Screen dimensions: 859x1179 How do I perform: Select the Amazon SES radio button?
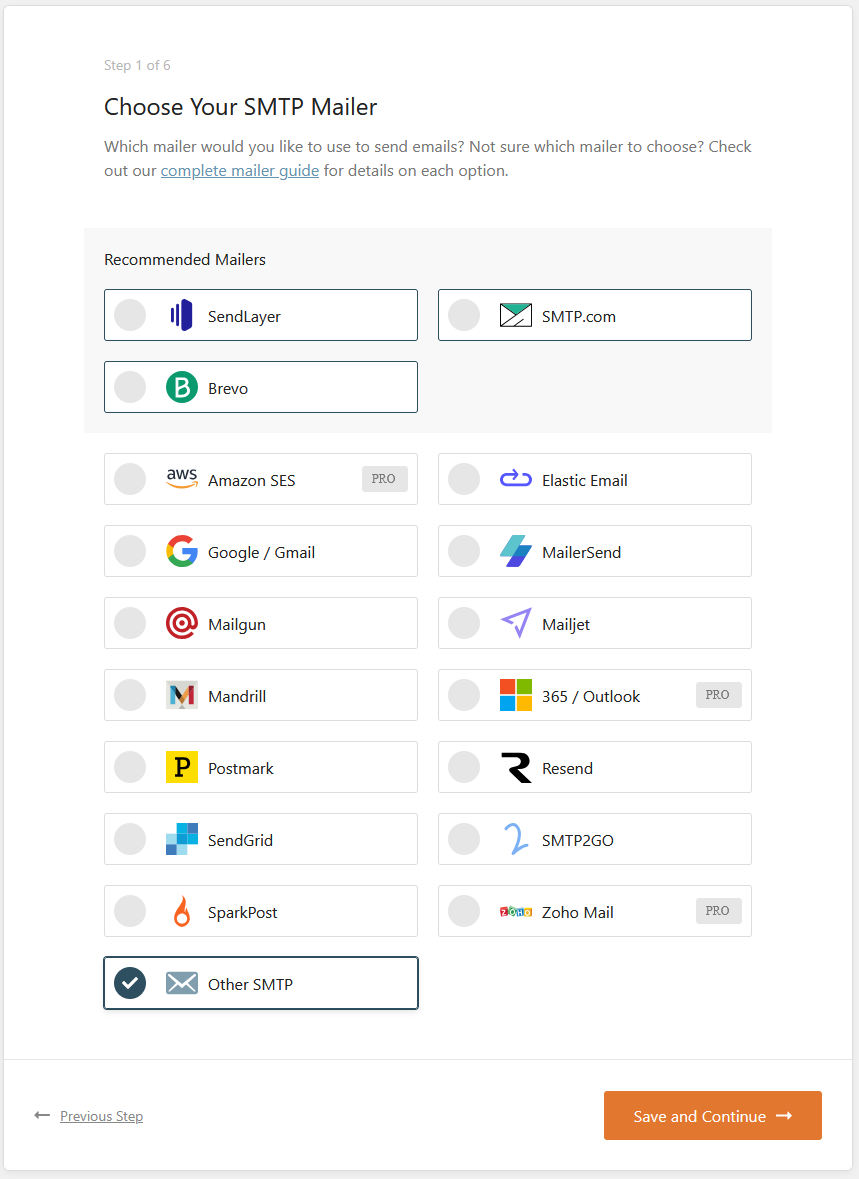(129, 479)
